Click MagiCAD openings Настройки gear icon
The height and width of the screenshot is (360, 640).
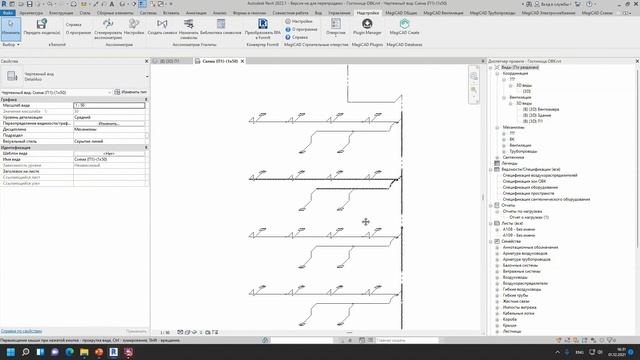pyautogui.click(x=288, y=21)
